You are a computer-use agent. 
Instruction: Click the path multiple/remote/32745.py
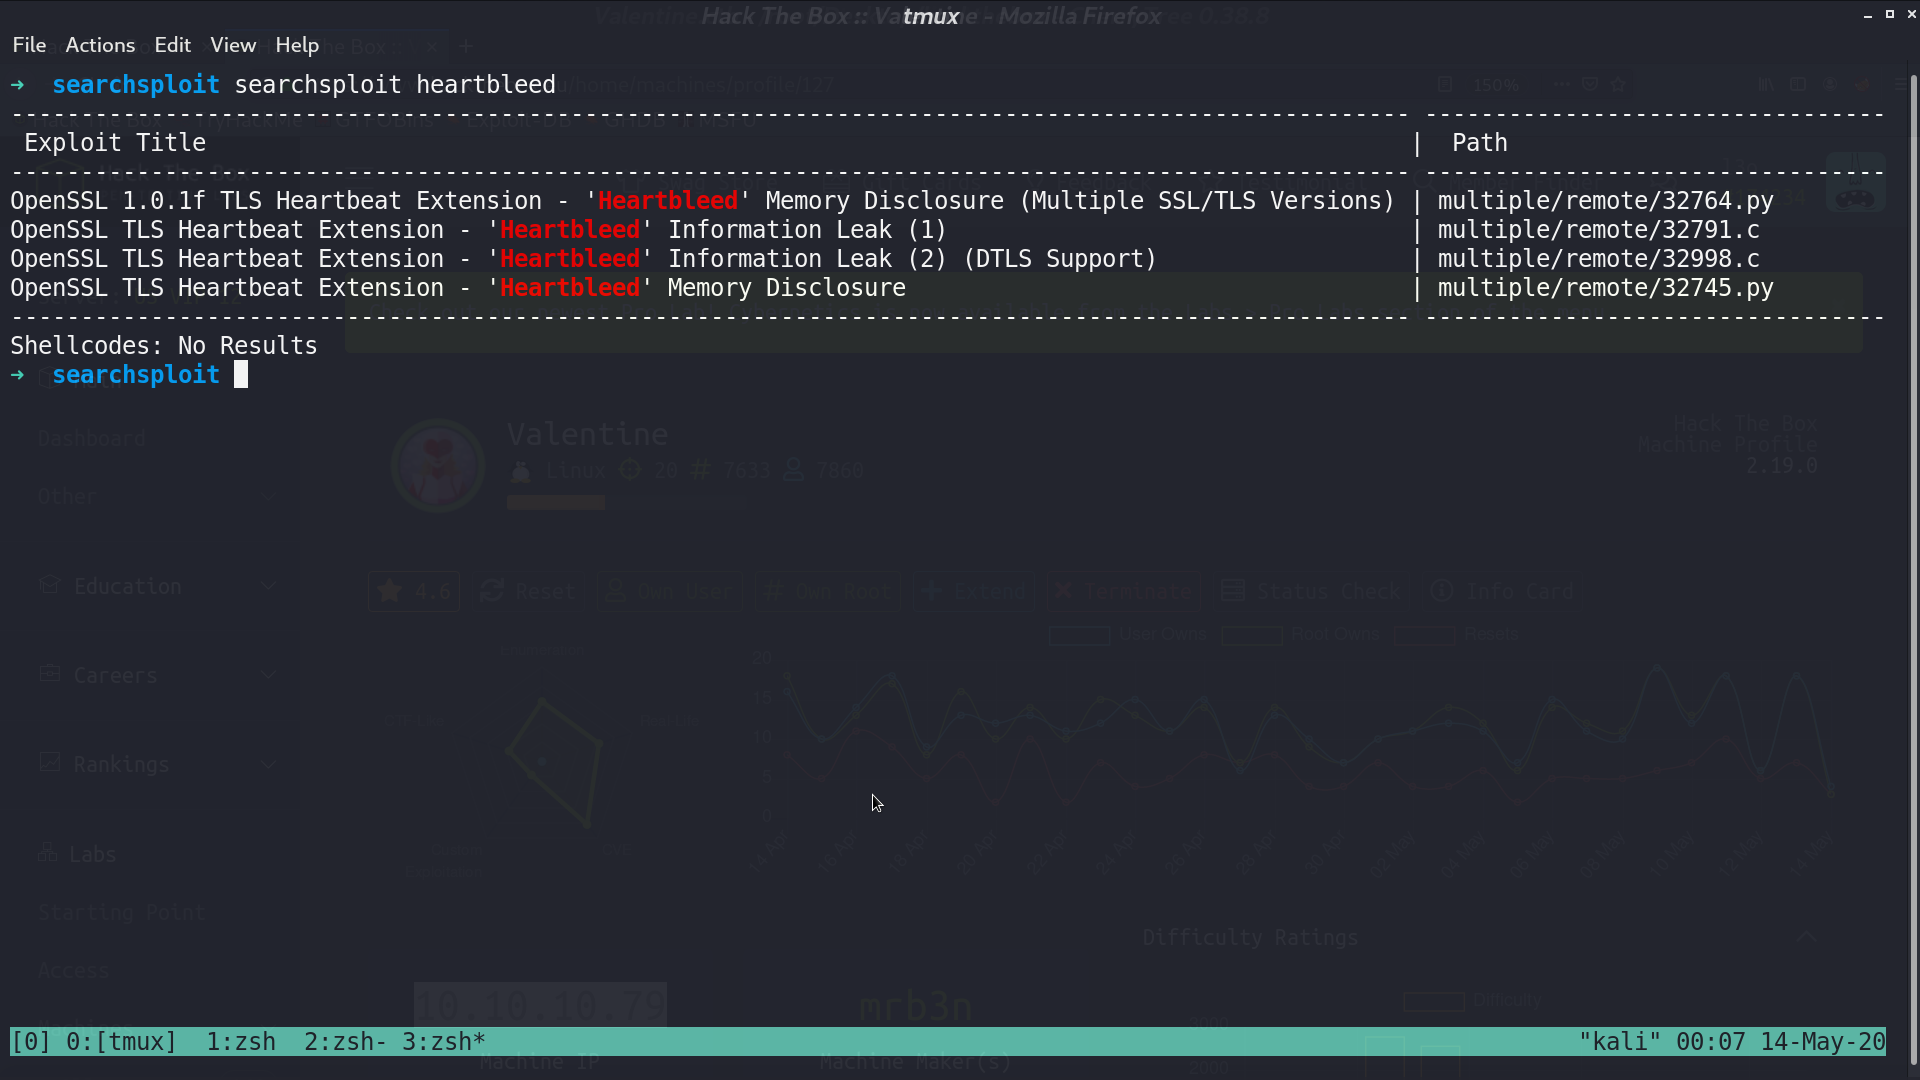coord(1605,288)
